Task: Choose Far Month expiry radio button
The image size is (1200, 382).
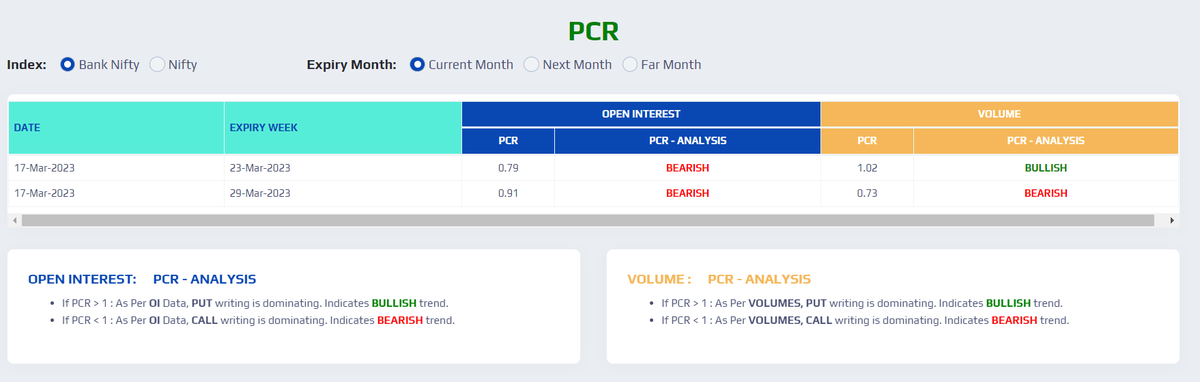Action: coord(630,65)
